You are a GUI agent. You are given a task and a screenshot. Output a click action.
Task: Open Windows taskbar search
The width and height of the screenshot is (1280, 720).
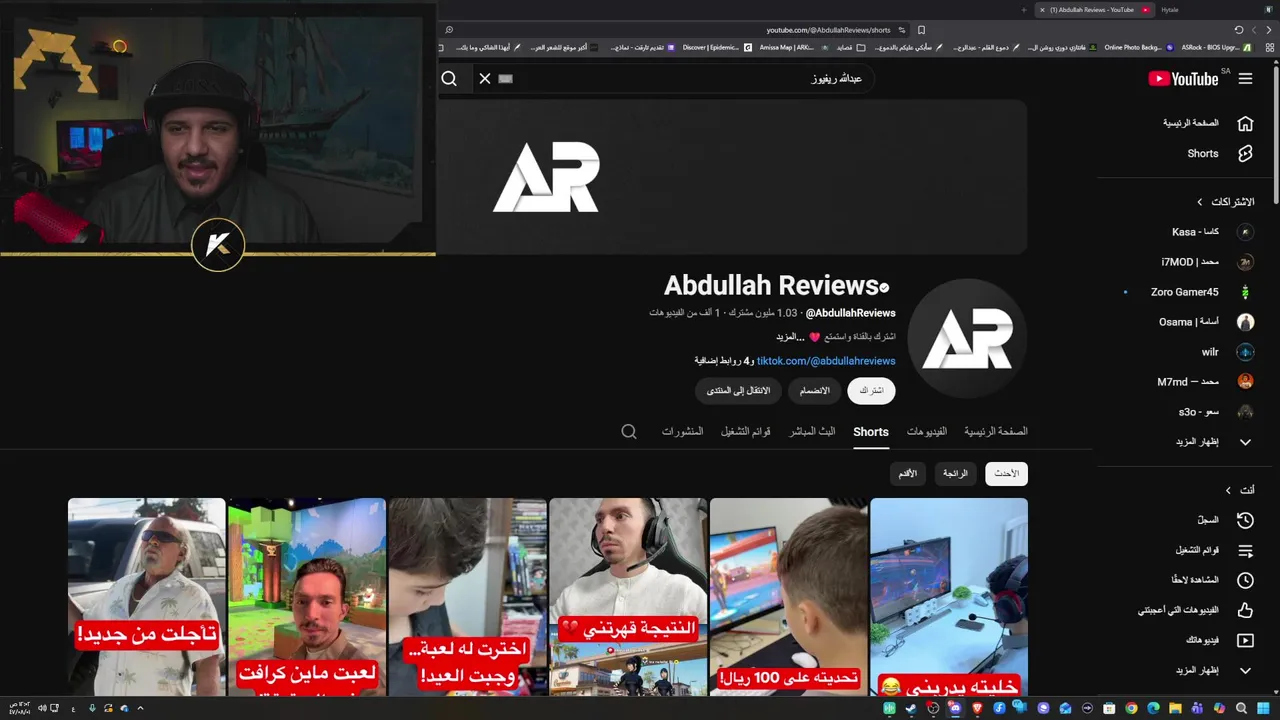pos(1241,709)
